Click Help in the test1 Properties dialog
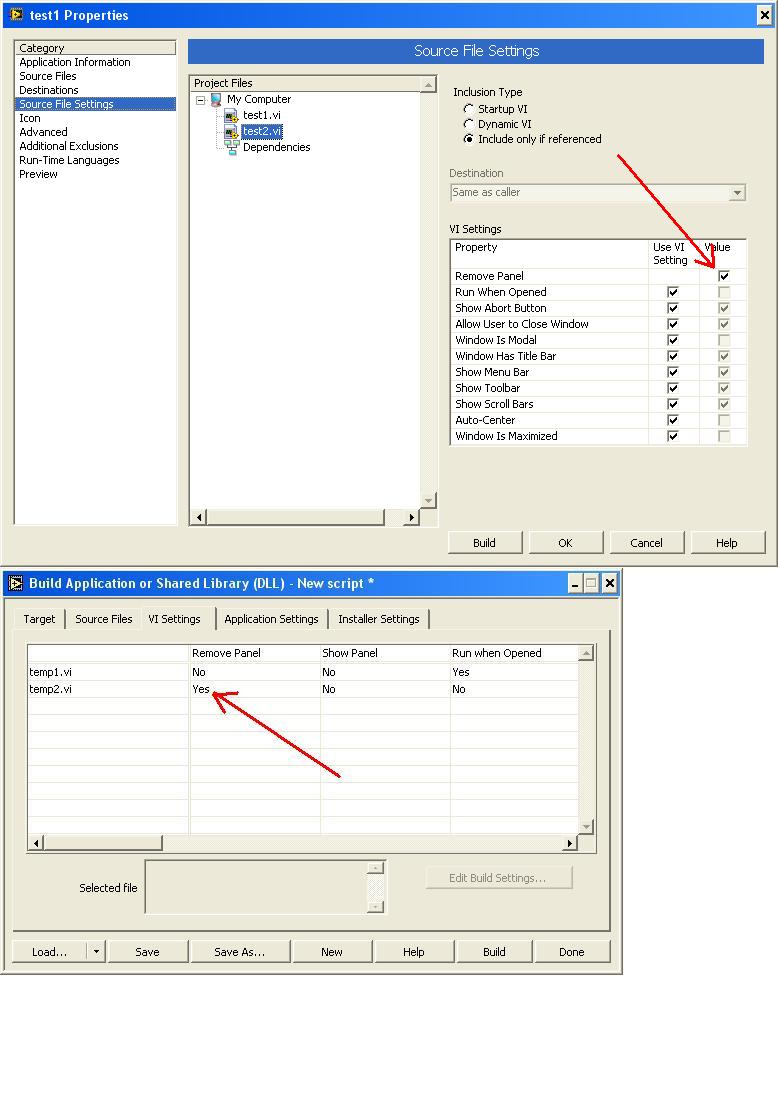The image size is (778, 1111). [x=727, y=543]
